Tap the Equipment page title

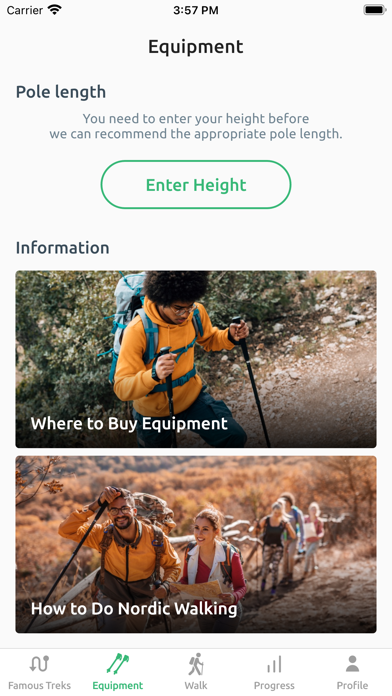pos(196,47)
